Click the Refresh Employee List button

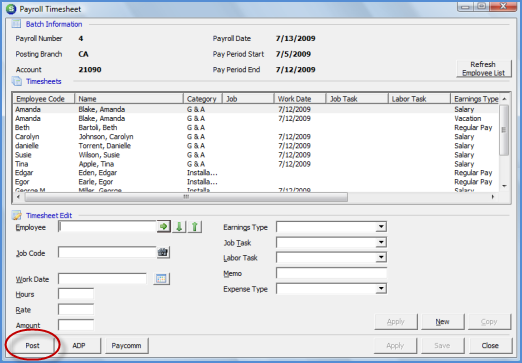pos(483,69)
